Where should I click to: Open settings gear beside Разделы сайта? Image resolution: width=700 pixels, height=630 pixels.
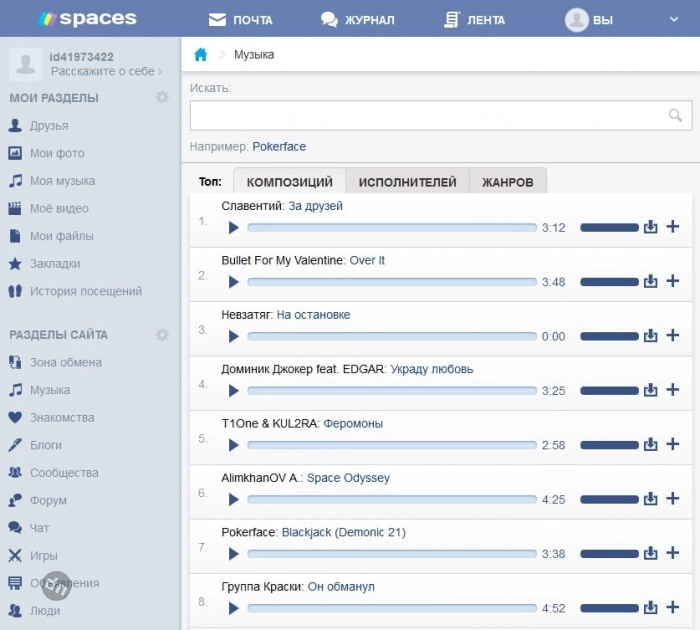[162, 335]
